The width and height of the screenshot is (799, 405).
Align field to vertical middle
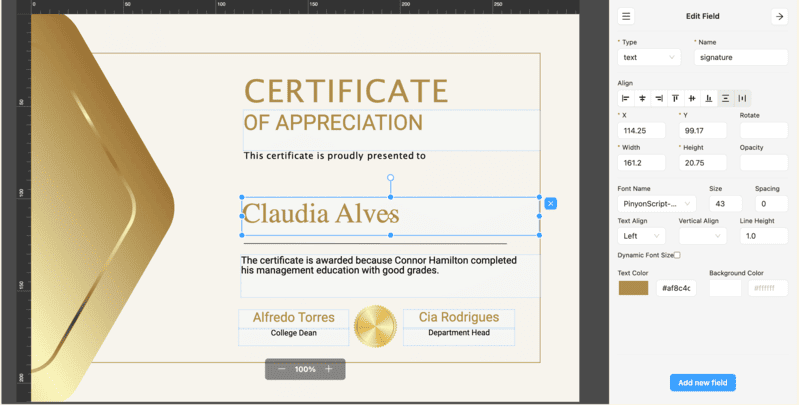(692, 99)
